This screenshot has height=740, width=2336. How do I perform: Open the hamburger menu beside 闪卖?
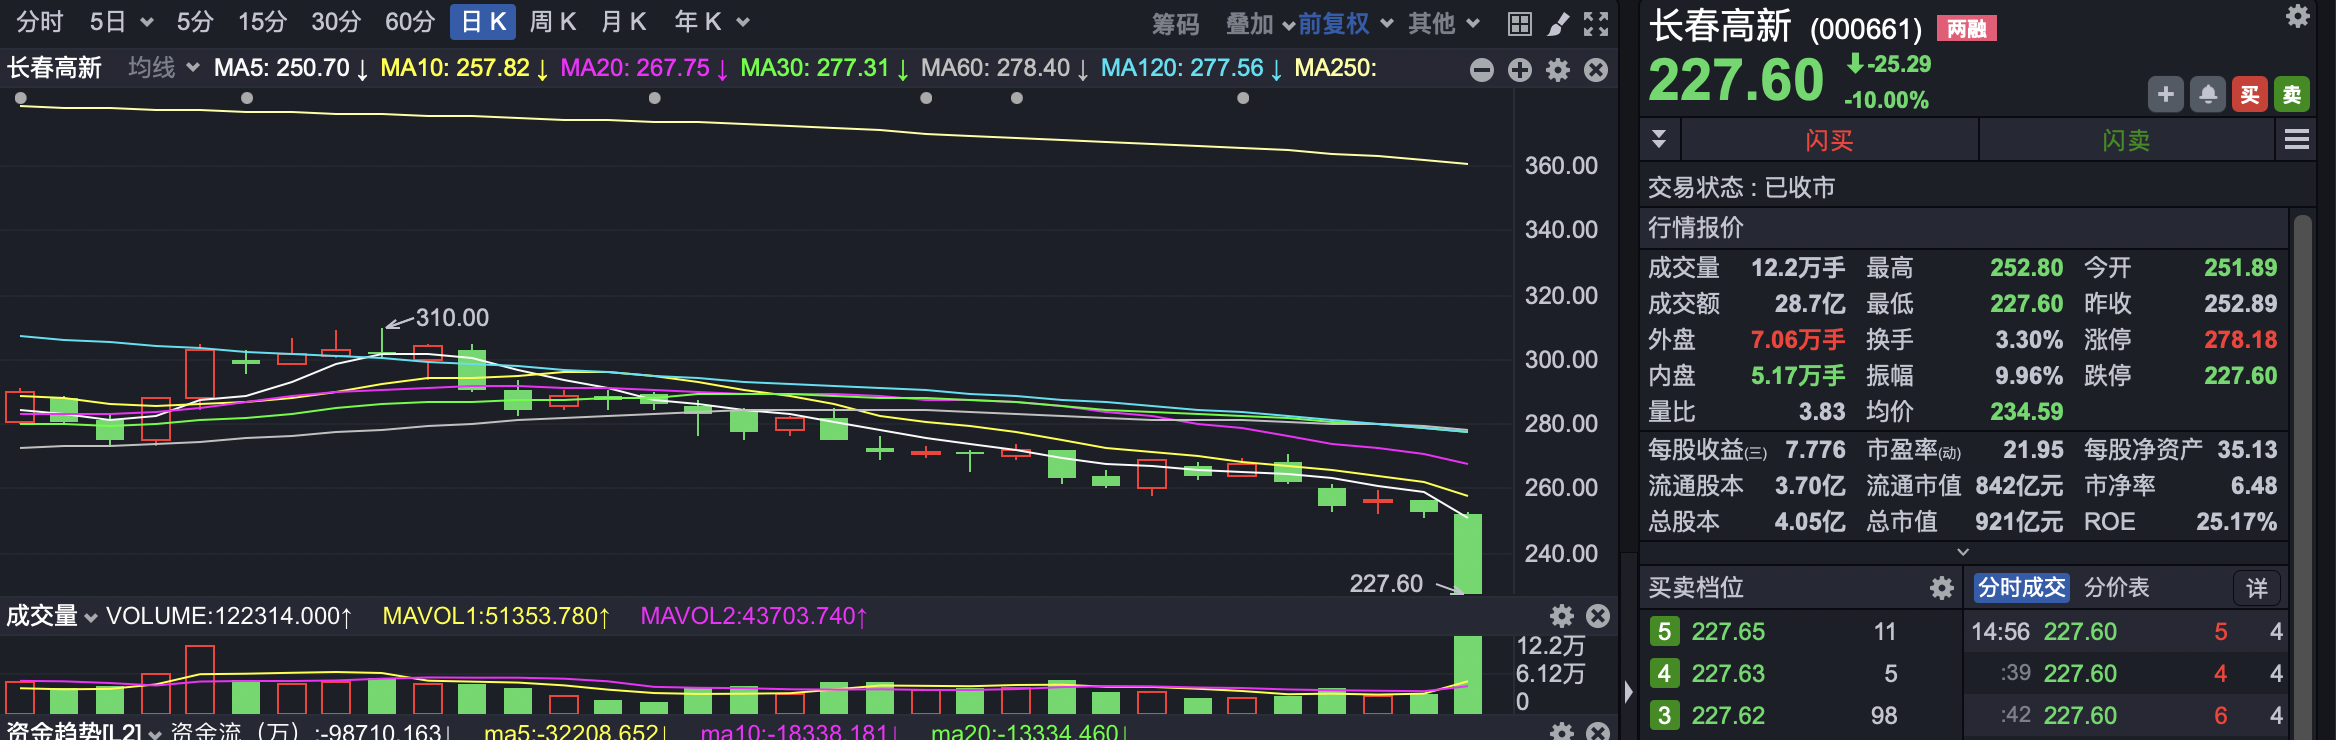point(2297,140)
